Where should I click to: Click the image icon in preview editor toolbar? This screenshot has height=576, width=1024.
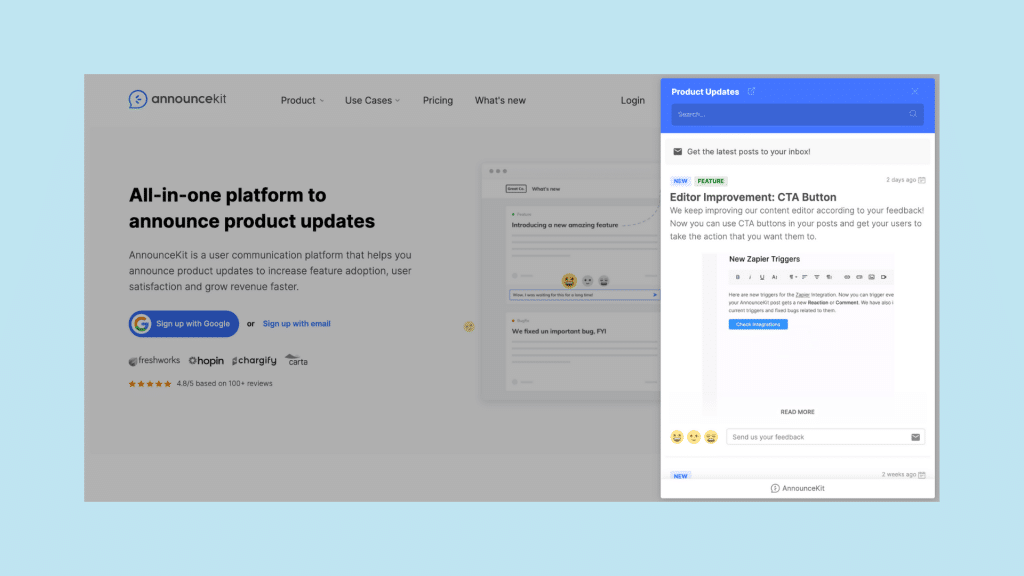click(871, 277)
